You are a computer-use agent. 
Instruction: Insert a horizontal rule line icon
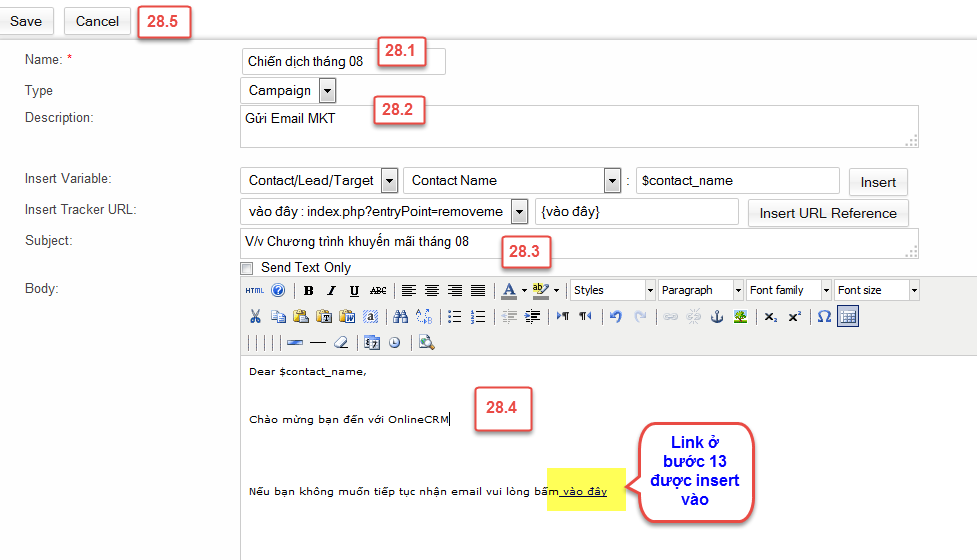tap(318, 343)
